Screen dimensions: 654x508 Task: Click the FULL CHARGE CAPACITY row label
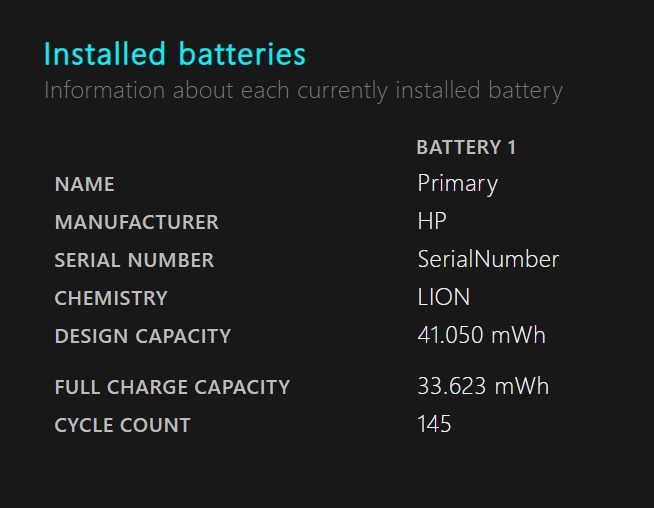(x=172, y=387)
